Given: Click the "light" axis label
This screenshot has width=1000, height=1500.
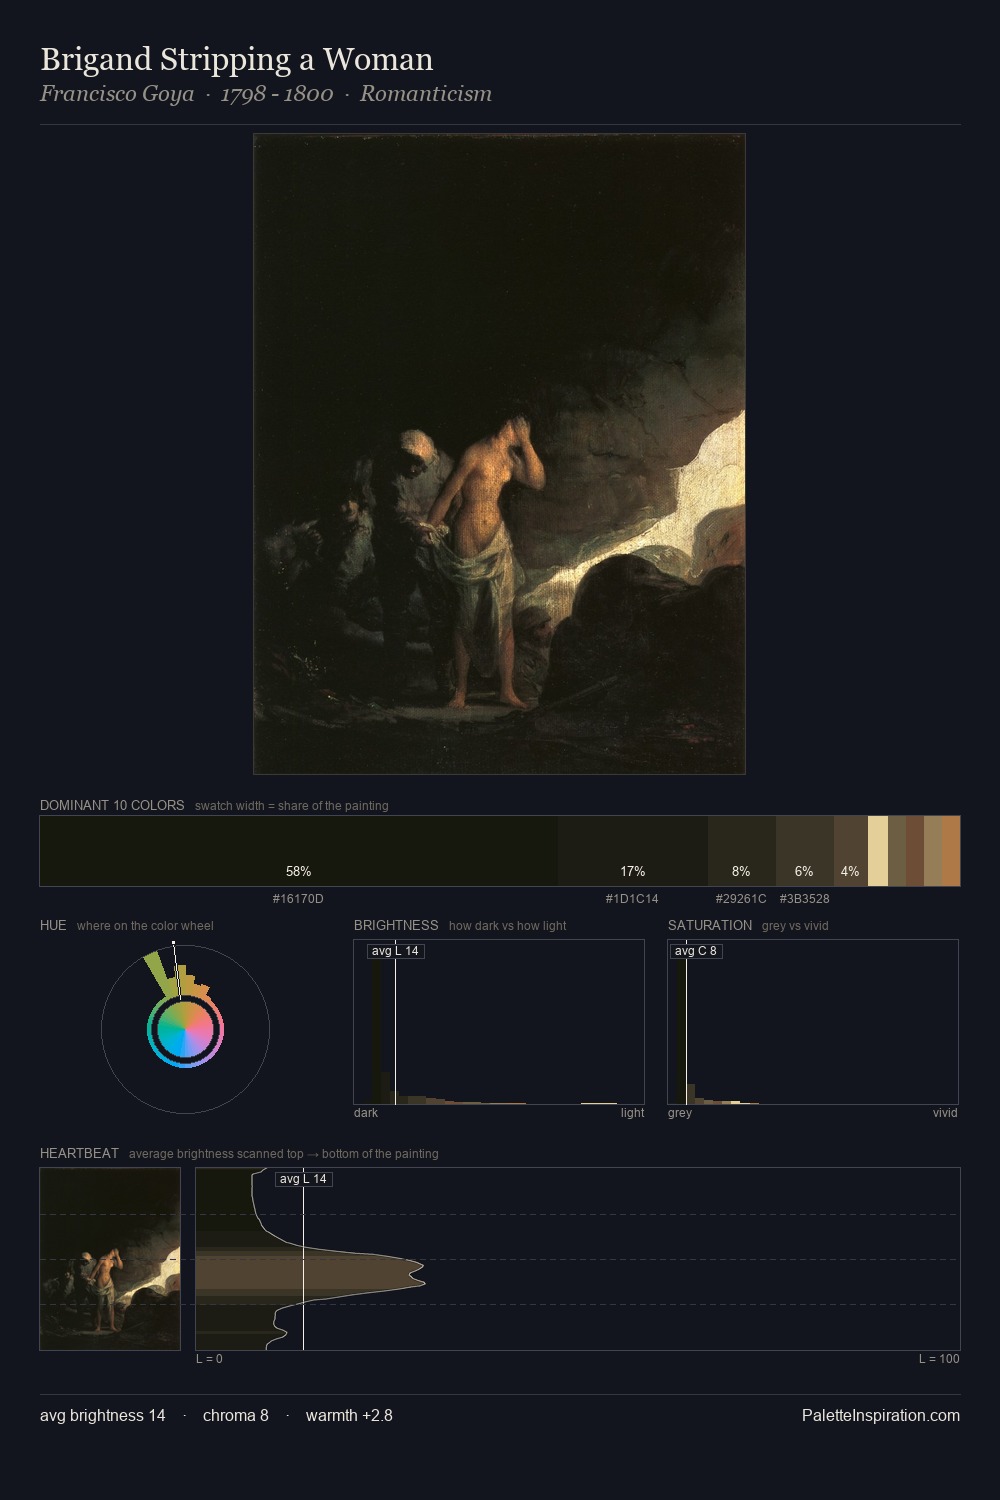Looking at the screenshot, I should 632,1113.
